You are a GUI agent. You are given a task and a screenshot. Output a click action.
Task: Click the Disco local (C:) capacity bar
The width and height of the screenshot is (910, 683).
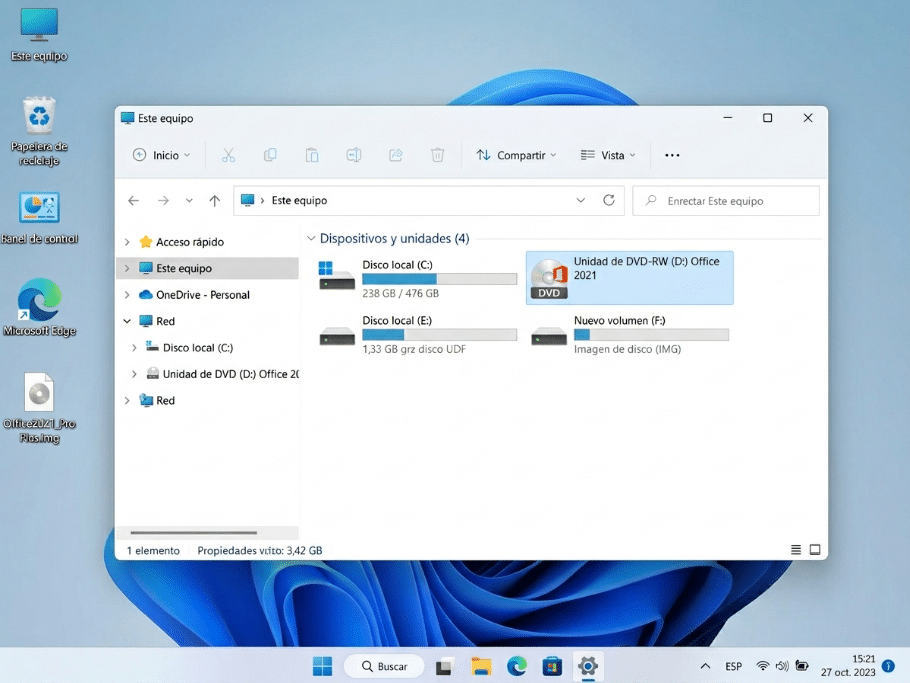pyautogui.click(x=439, y=278)
